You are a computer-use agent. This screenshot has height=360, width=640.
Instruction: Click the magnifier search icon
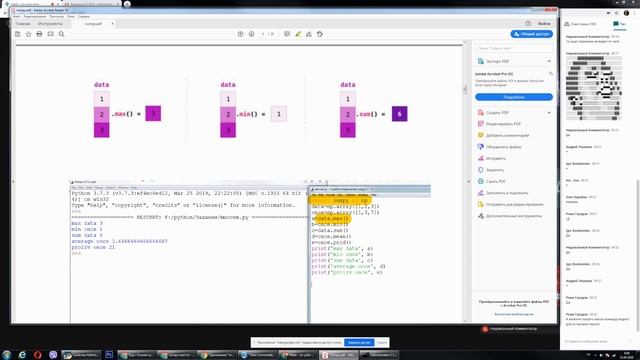(62, 34)
